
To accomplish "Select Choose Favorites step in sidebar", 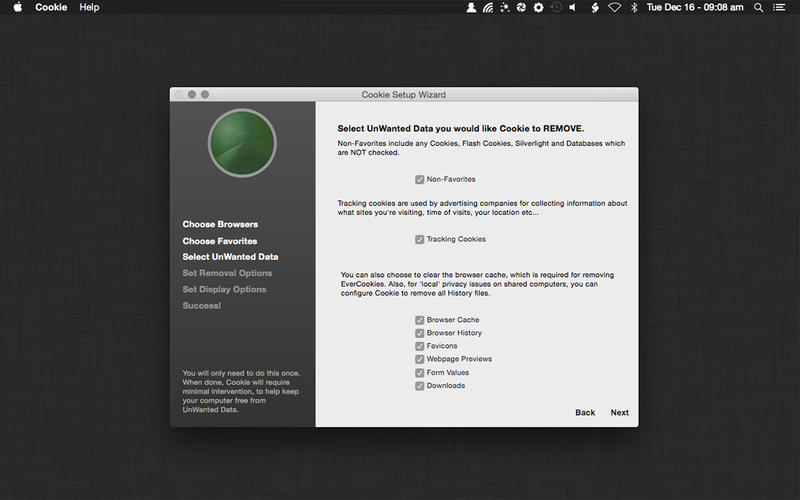I will coord(220,241).
